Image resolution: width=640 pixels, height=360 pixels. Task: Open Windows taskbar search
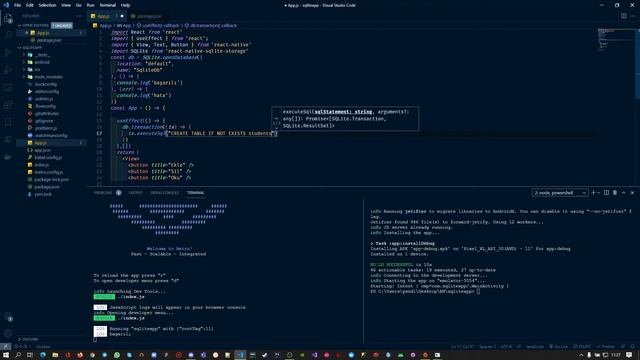tap(18, 355)
